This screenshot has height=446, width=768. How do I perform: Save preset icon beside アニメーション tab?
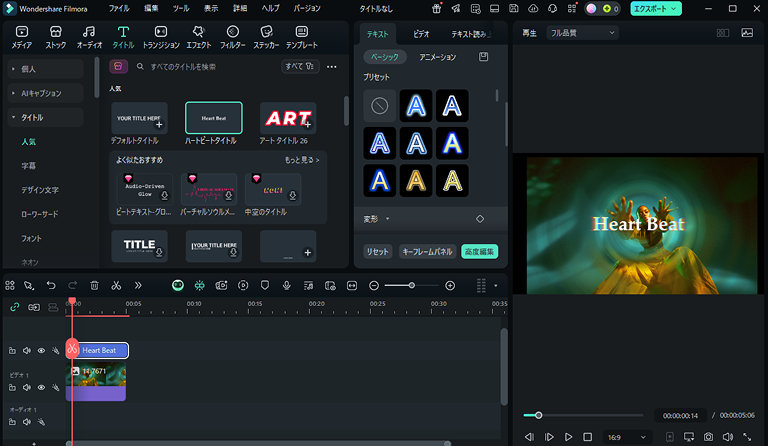click(483, 57)
